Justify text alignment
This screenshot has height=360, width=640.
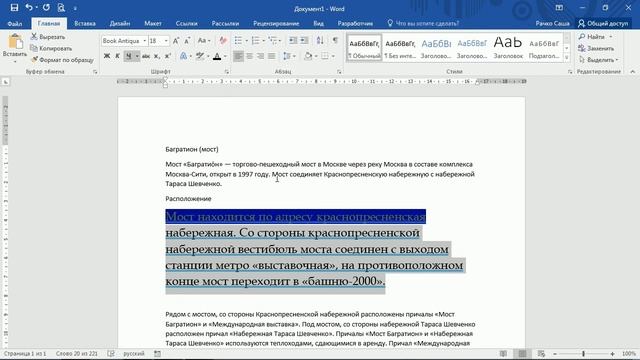click(x=271, y=56)
